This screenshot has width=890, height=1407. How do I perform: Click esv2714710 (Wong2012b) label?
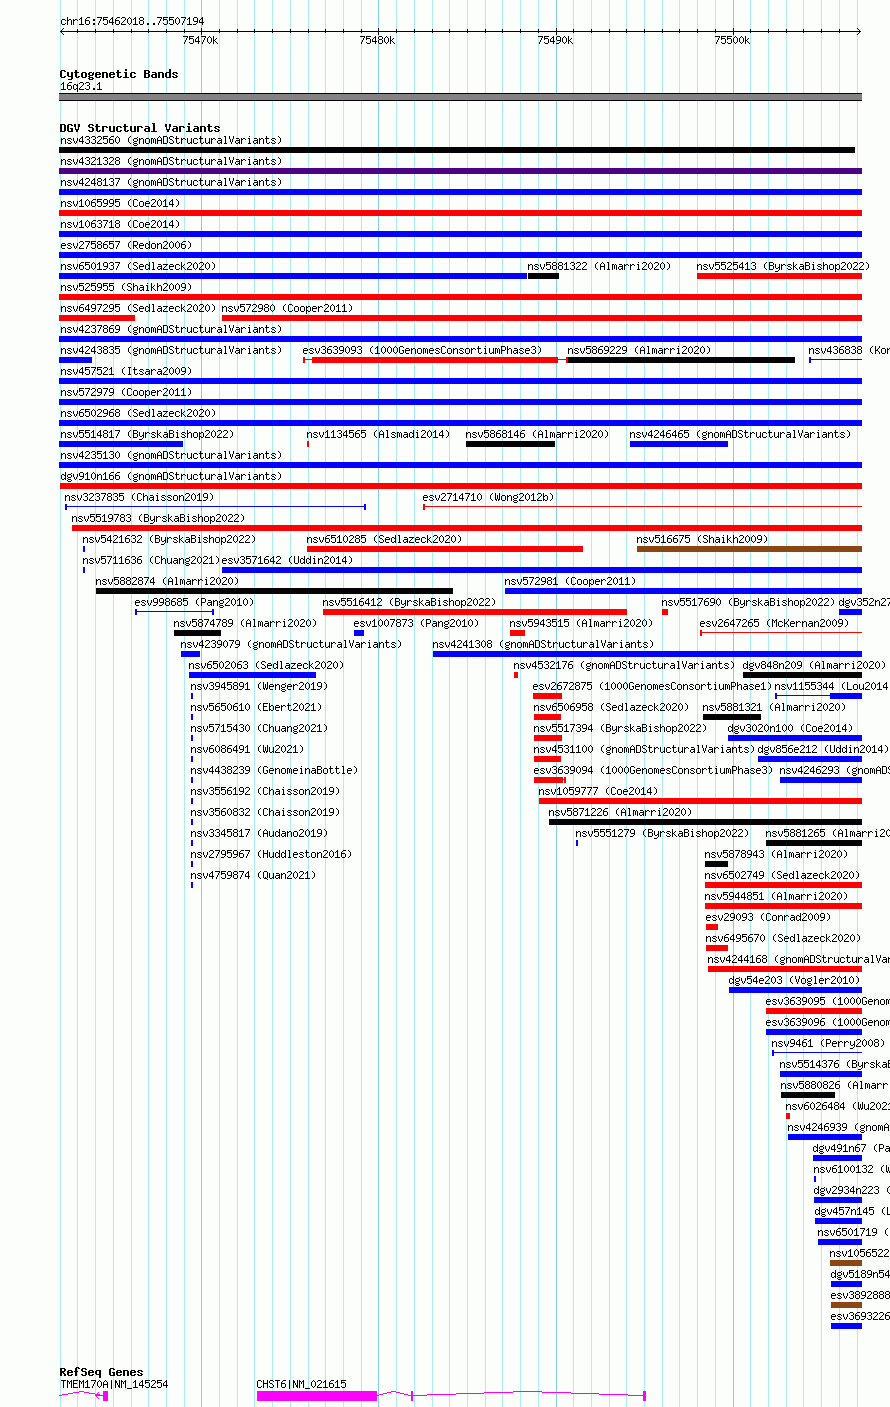click(488, 497)
